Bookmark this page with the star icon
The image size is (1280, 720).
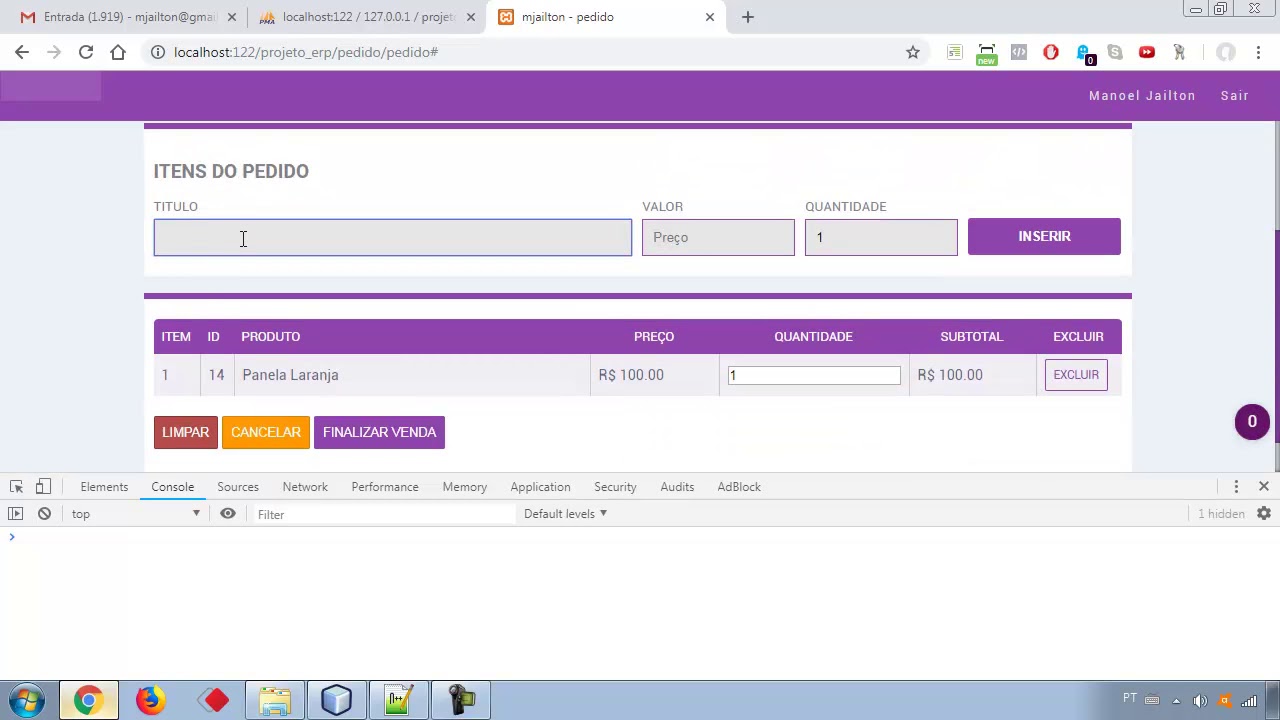click(913, 52)
